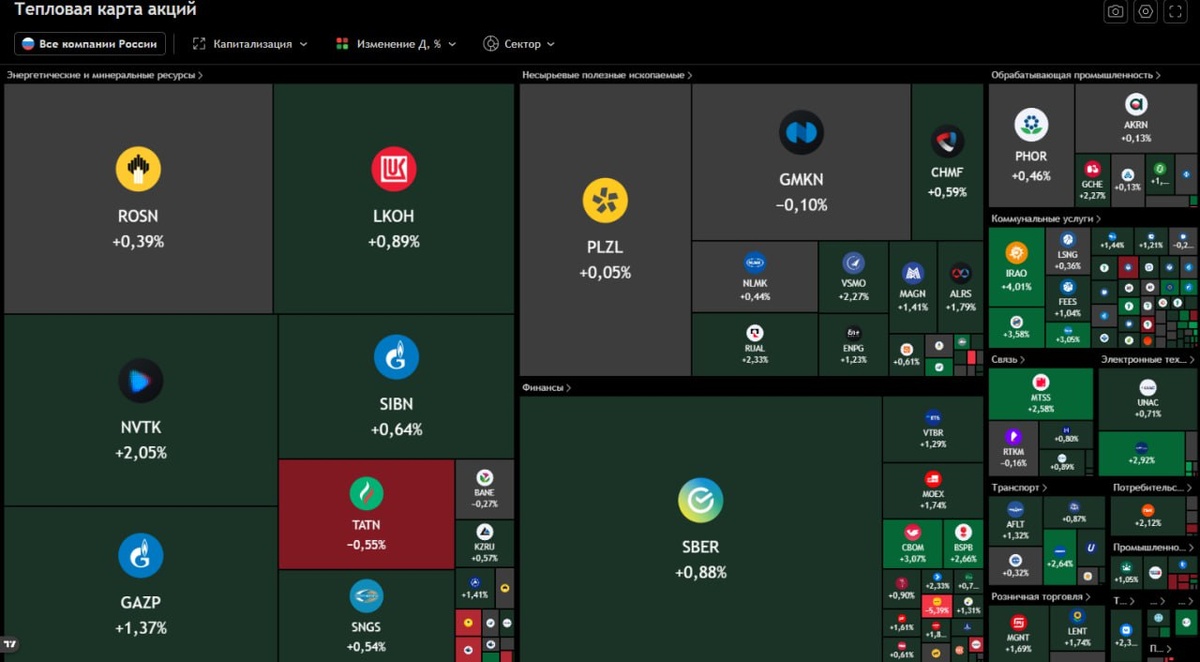The image size is (1200, 662).
Task: Open the camera snapshot icon
Action: [x=1115, y=12]
